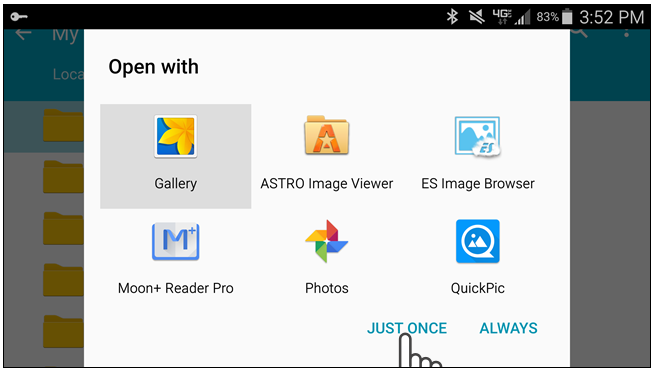The image size is (658, 373).
Task: Select the Google Photos pinwheel icon
Action: tap(326, 241)
